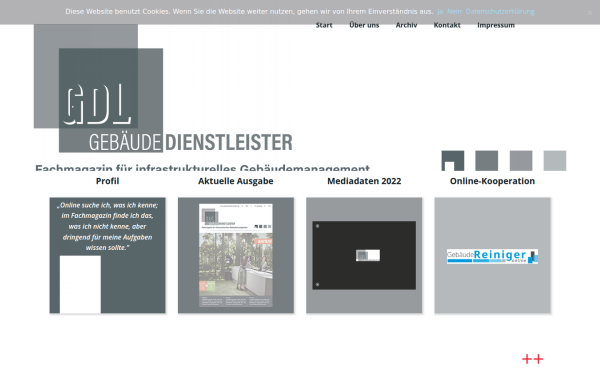Click the GDL Gebäudedienstleister logo
Image resolution: width=600 pixels, height=375 pixels.
(x=163, y=89)
